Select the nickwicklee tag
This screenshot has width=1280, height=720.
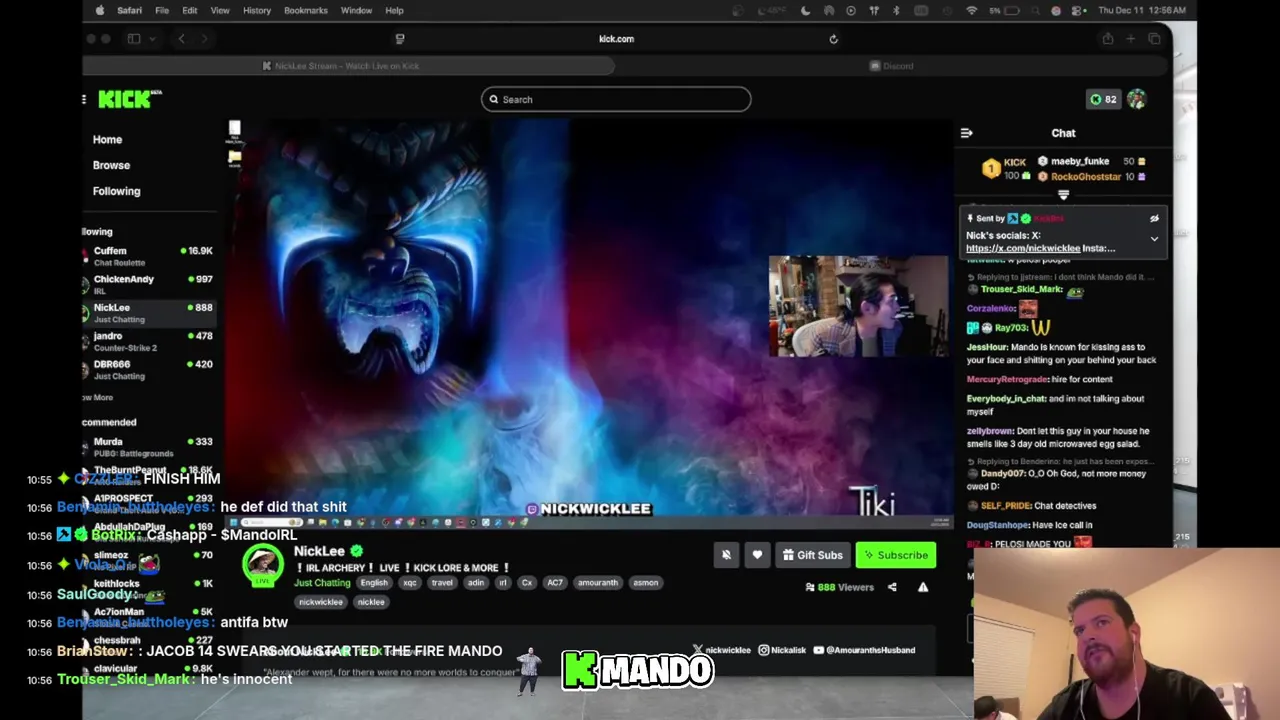click(x=321, y=602)
